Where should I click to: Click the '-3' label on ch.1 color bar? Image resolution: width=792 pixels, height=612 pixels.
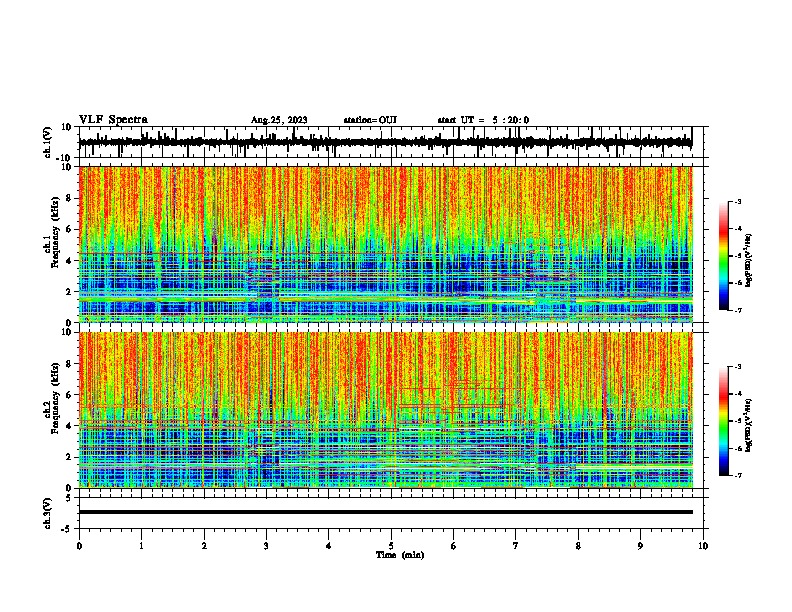coord(737,201)
